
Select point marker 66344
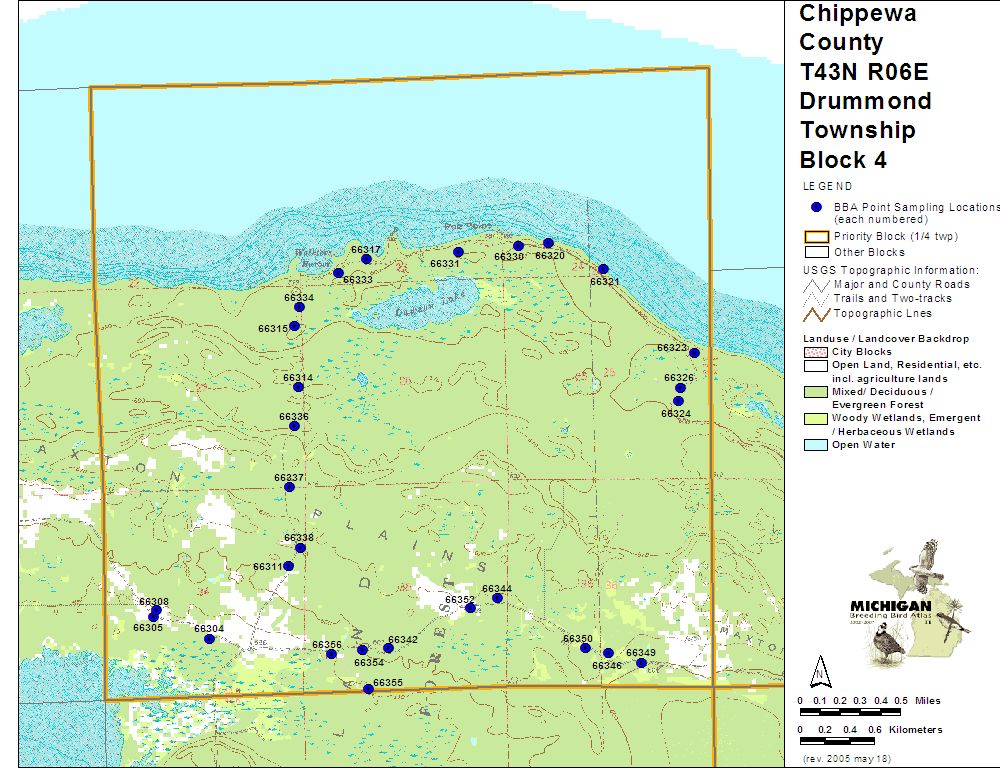pos(497,598)
